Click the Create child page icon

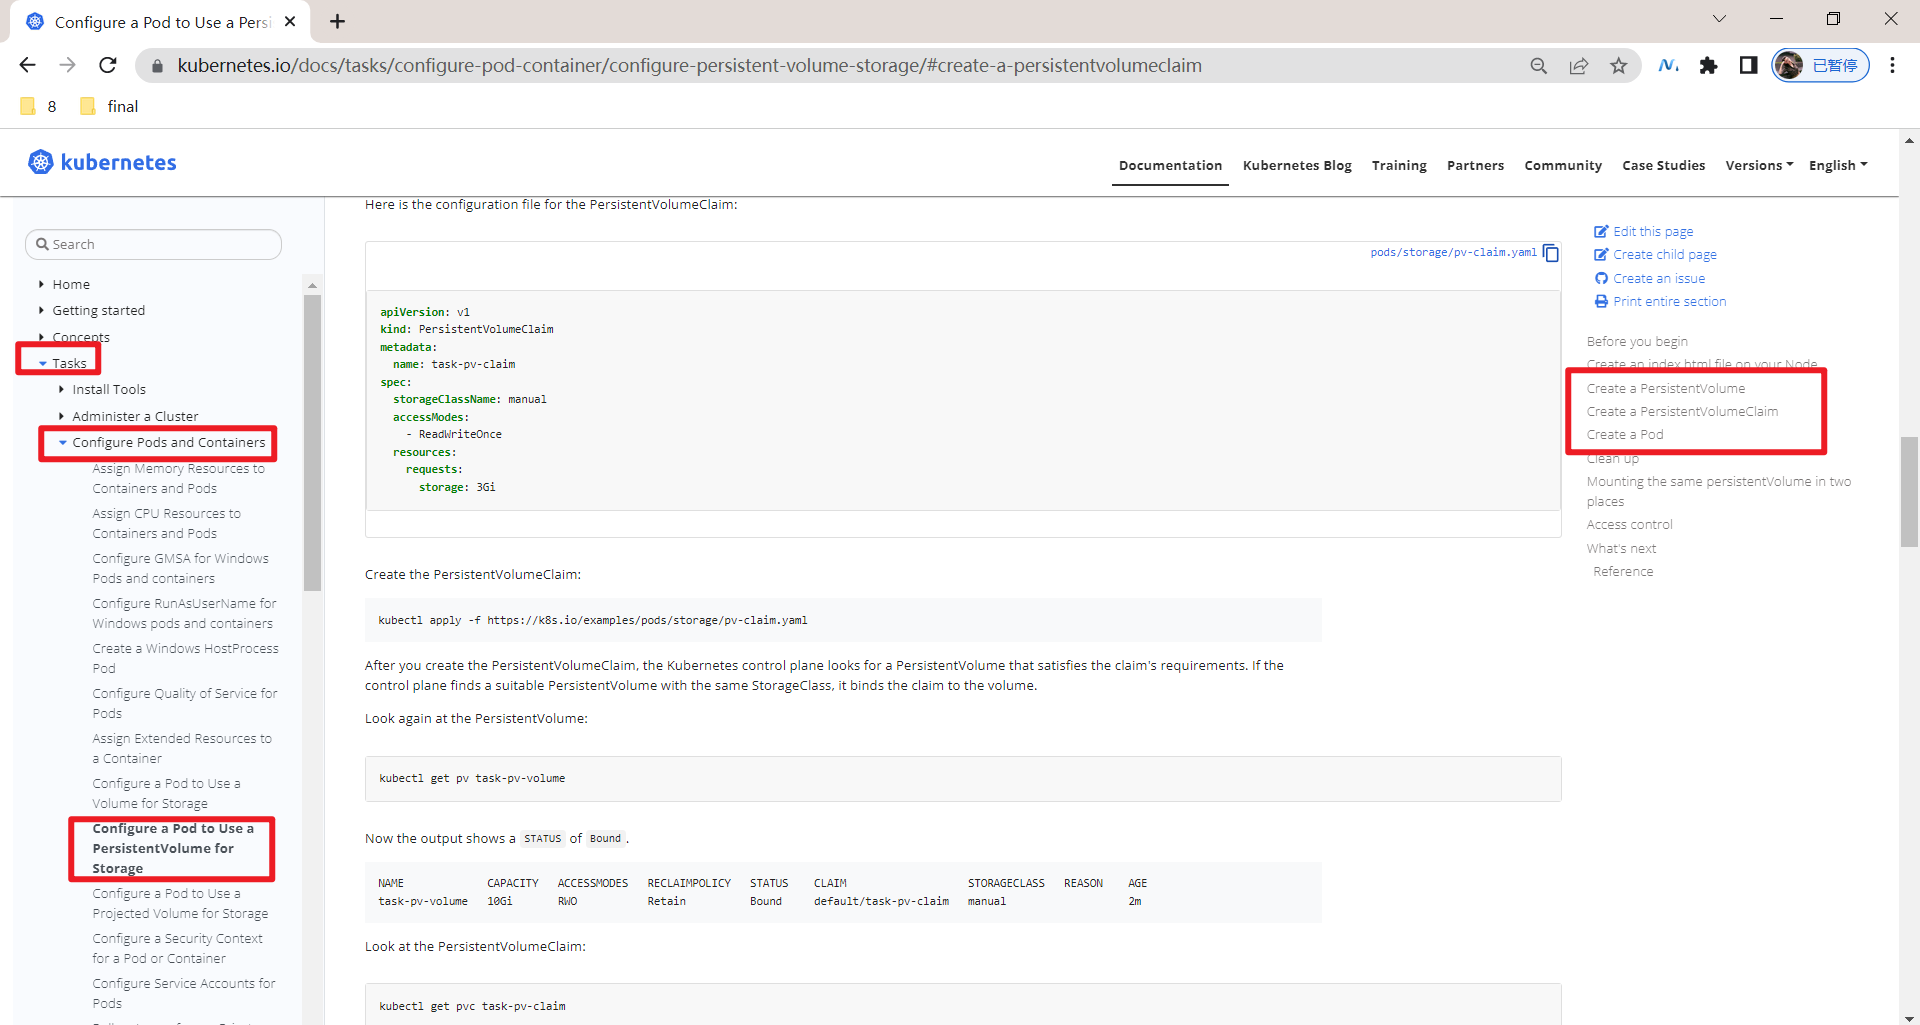(1601, 254)
